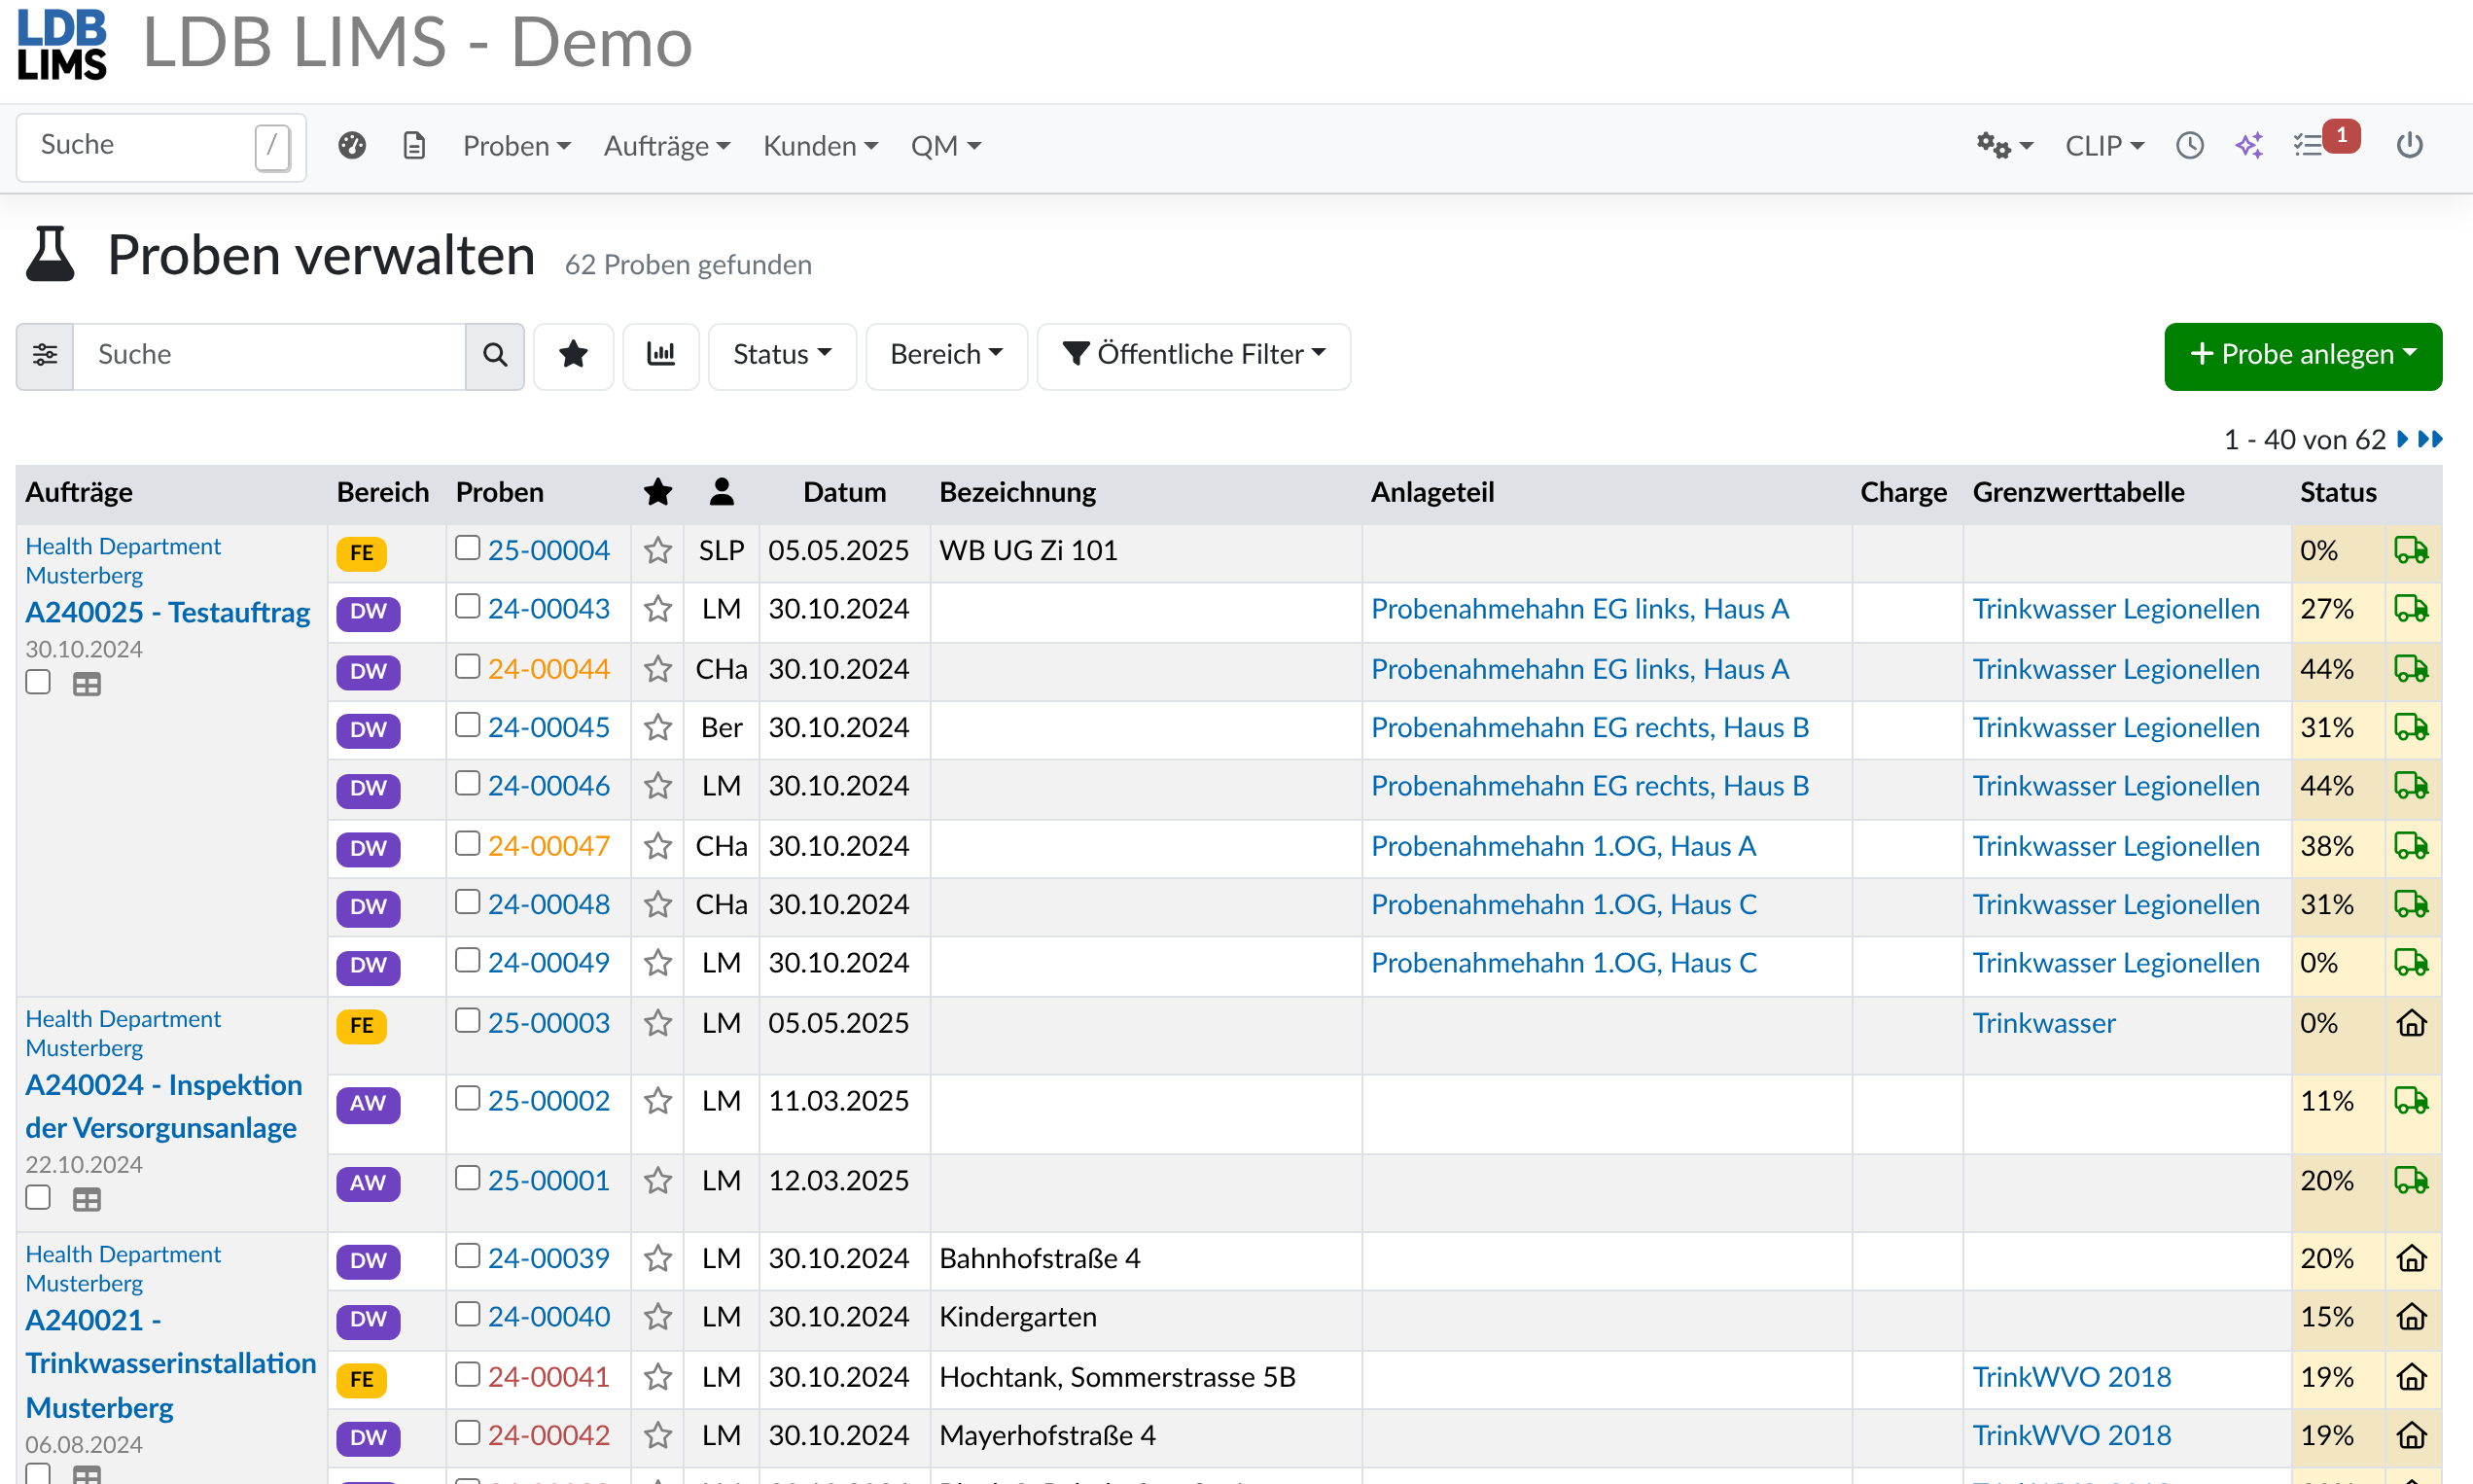Image resolution: width=2473 pixels, height=1484 pixels.
Task: Open the QM menu
Action: [x=946, y=146]
